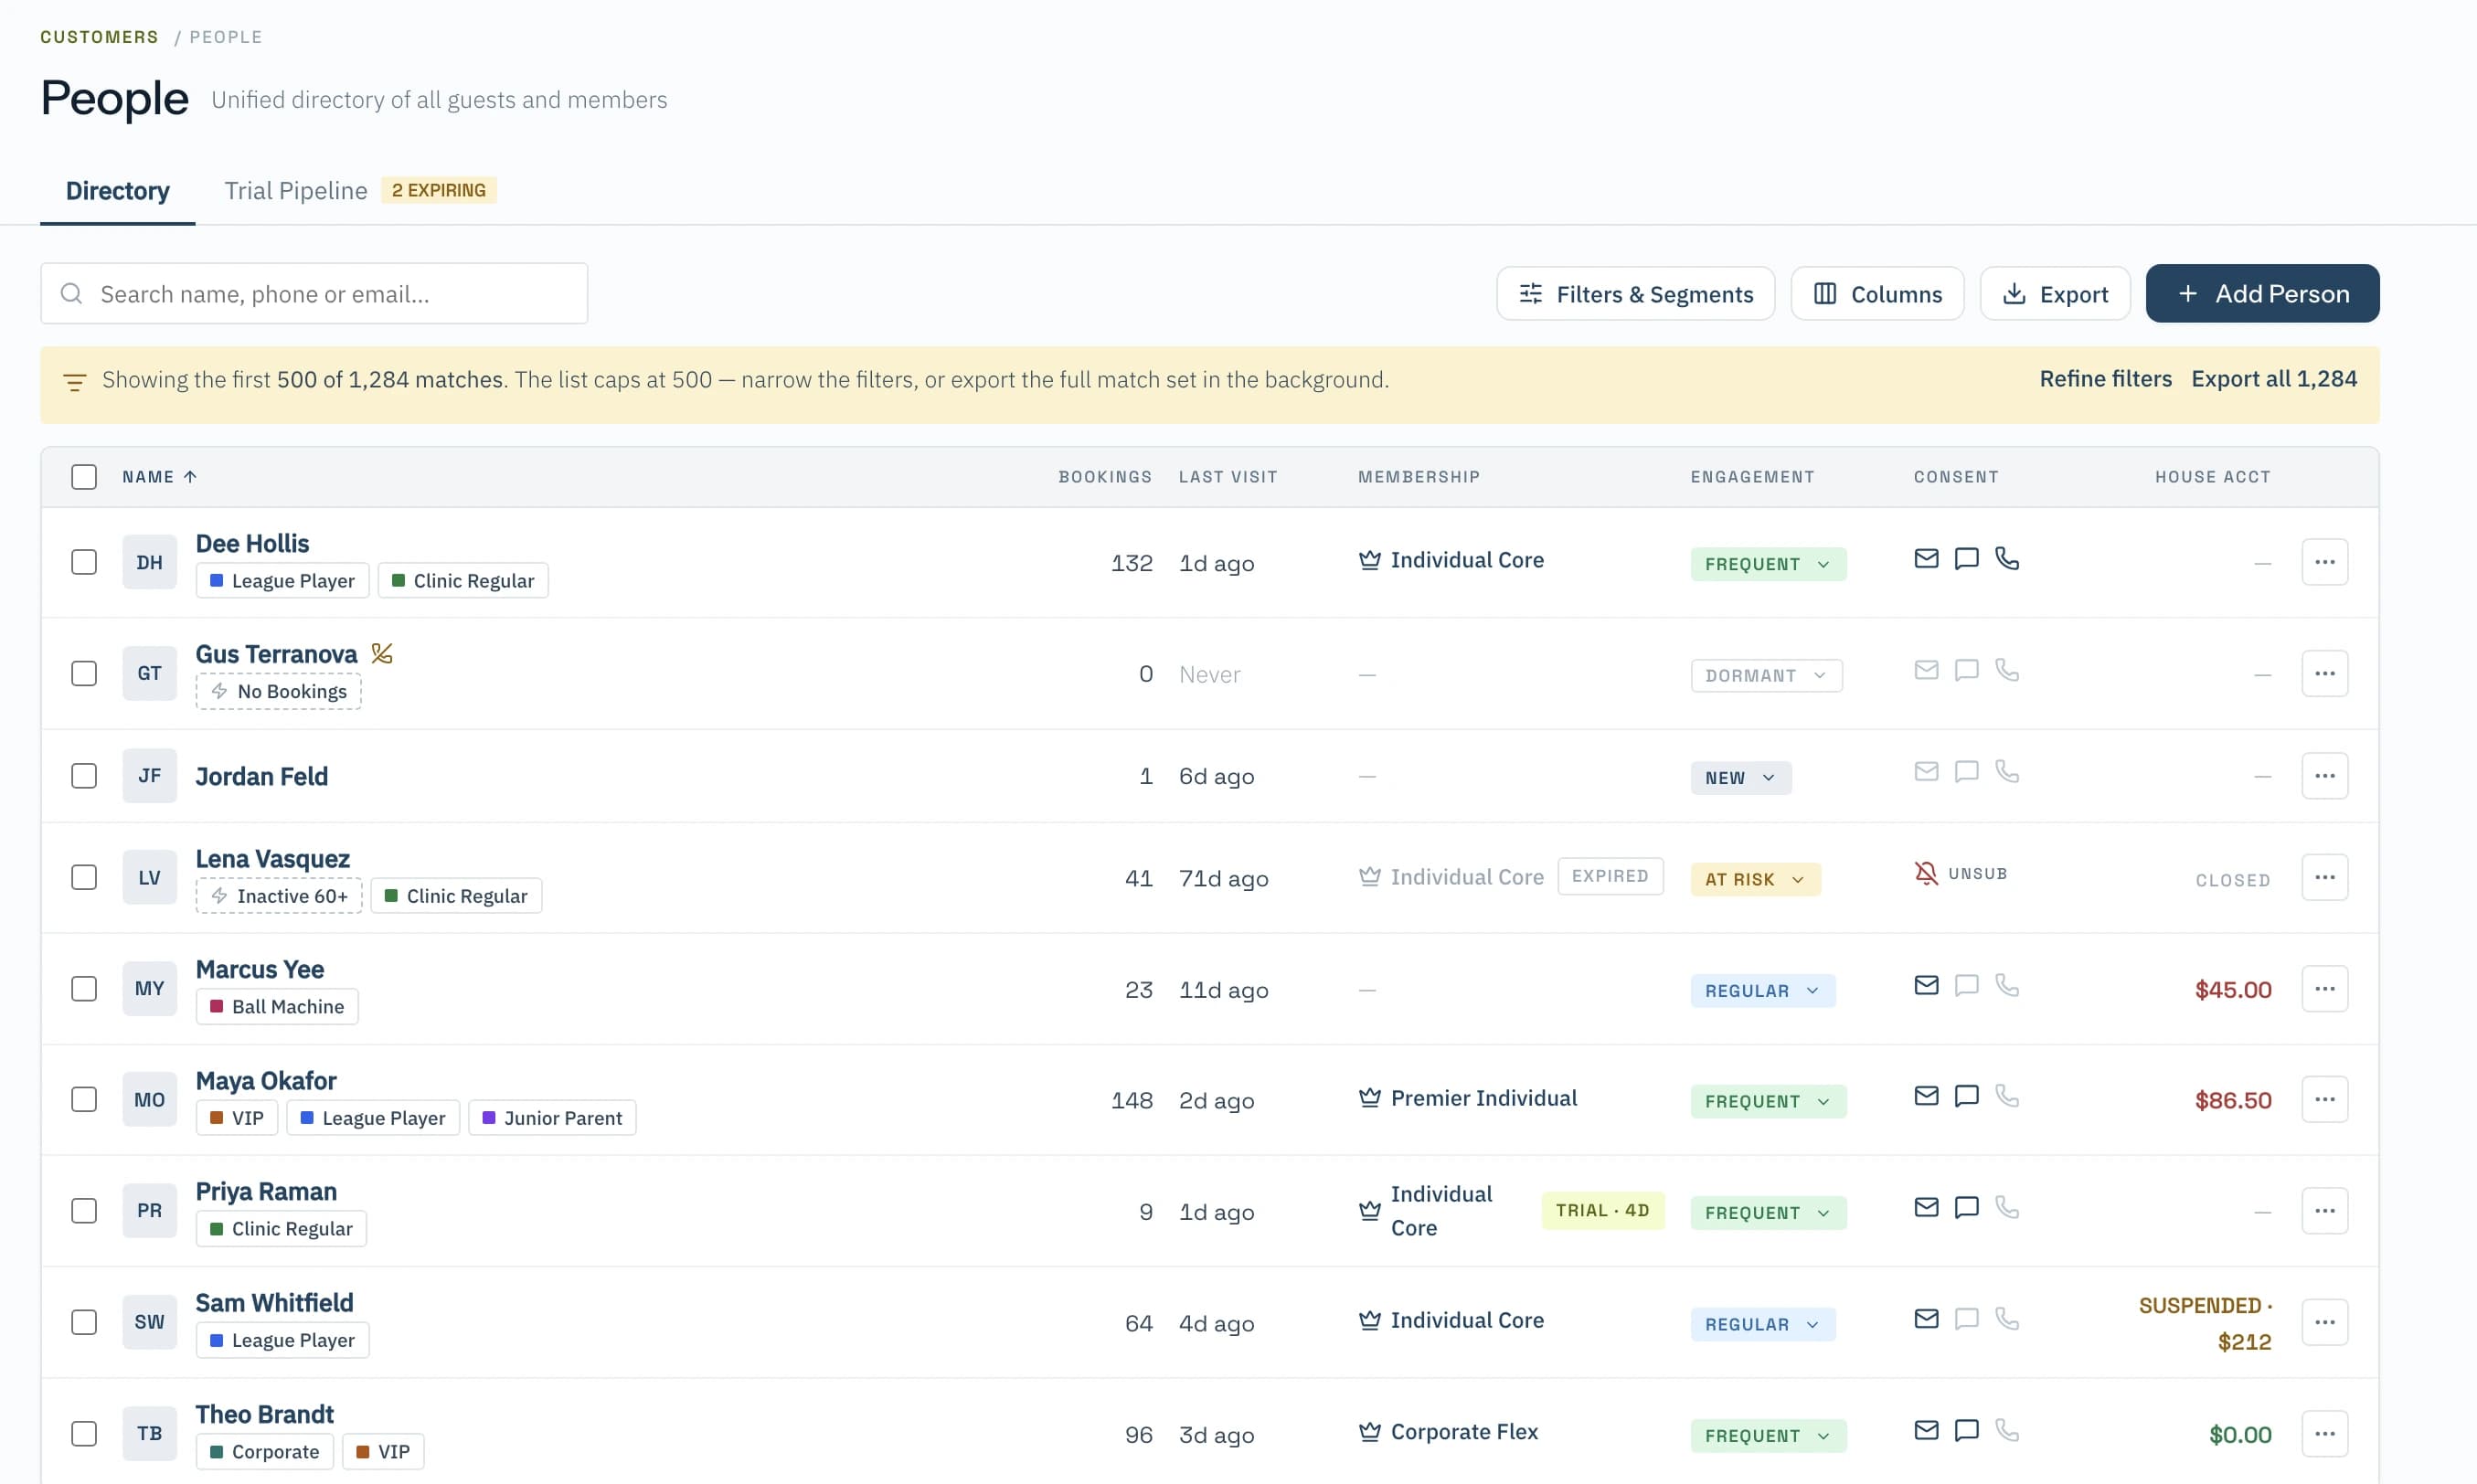Screen dimensions: 2477x1484
Task: Click the SMS consent icon for Marcus Yee
Action: click(x=1966, y=985)
